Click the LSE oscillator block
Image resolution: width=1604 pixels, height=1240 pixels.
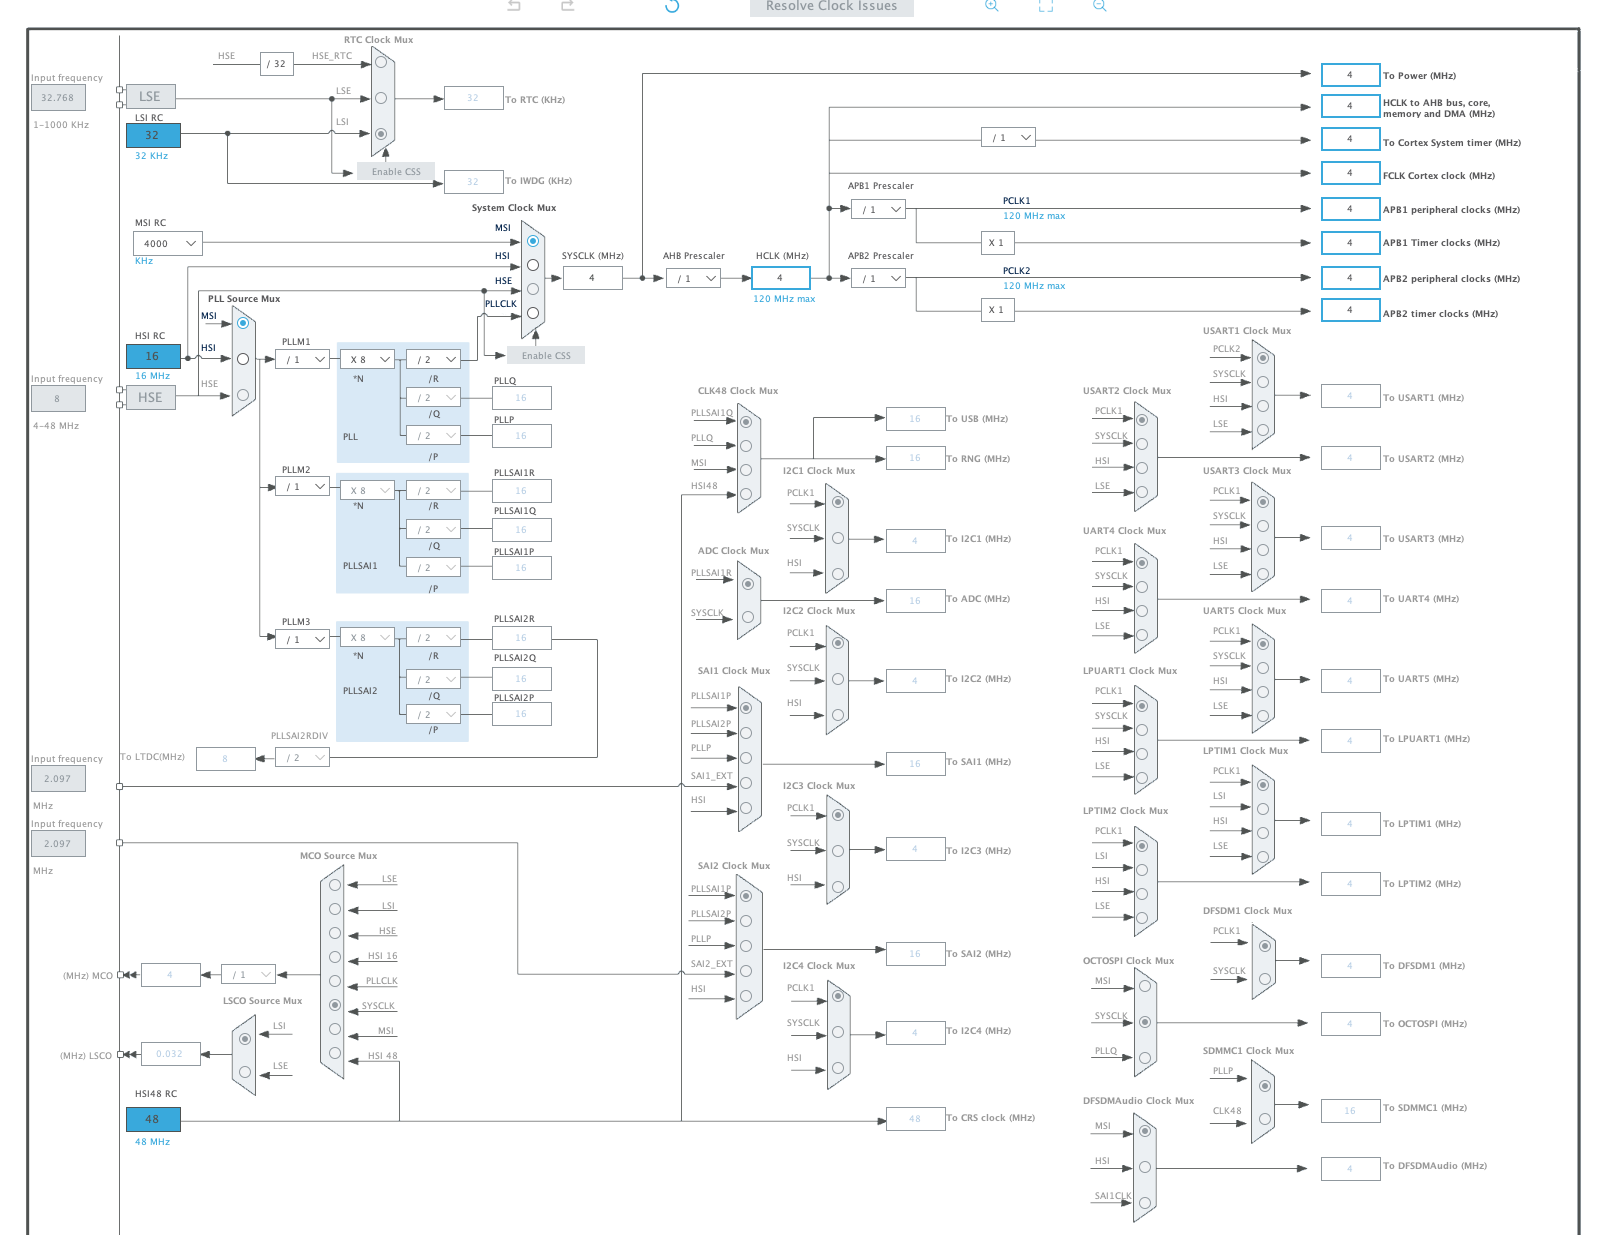pos(150,97)
